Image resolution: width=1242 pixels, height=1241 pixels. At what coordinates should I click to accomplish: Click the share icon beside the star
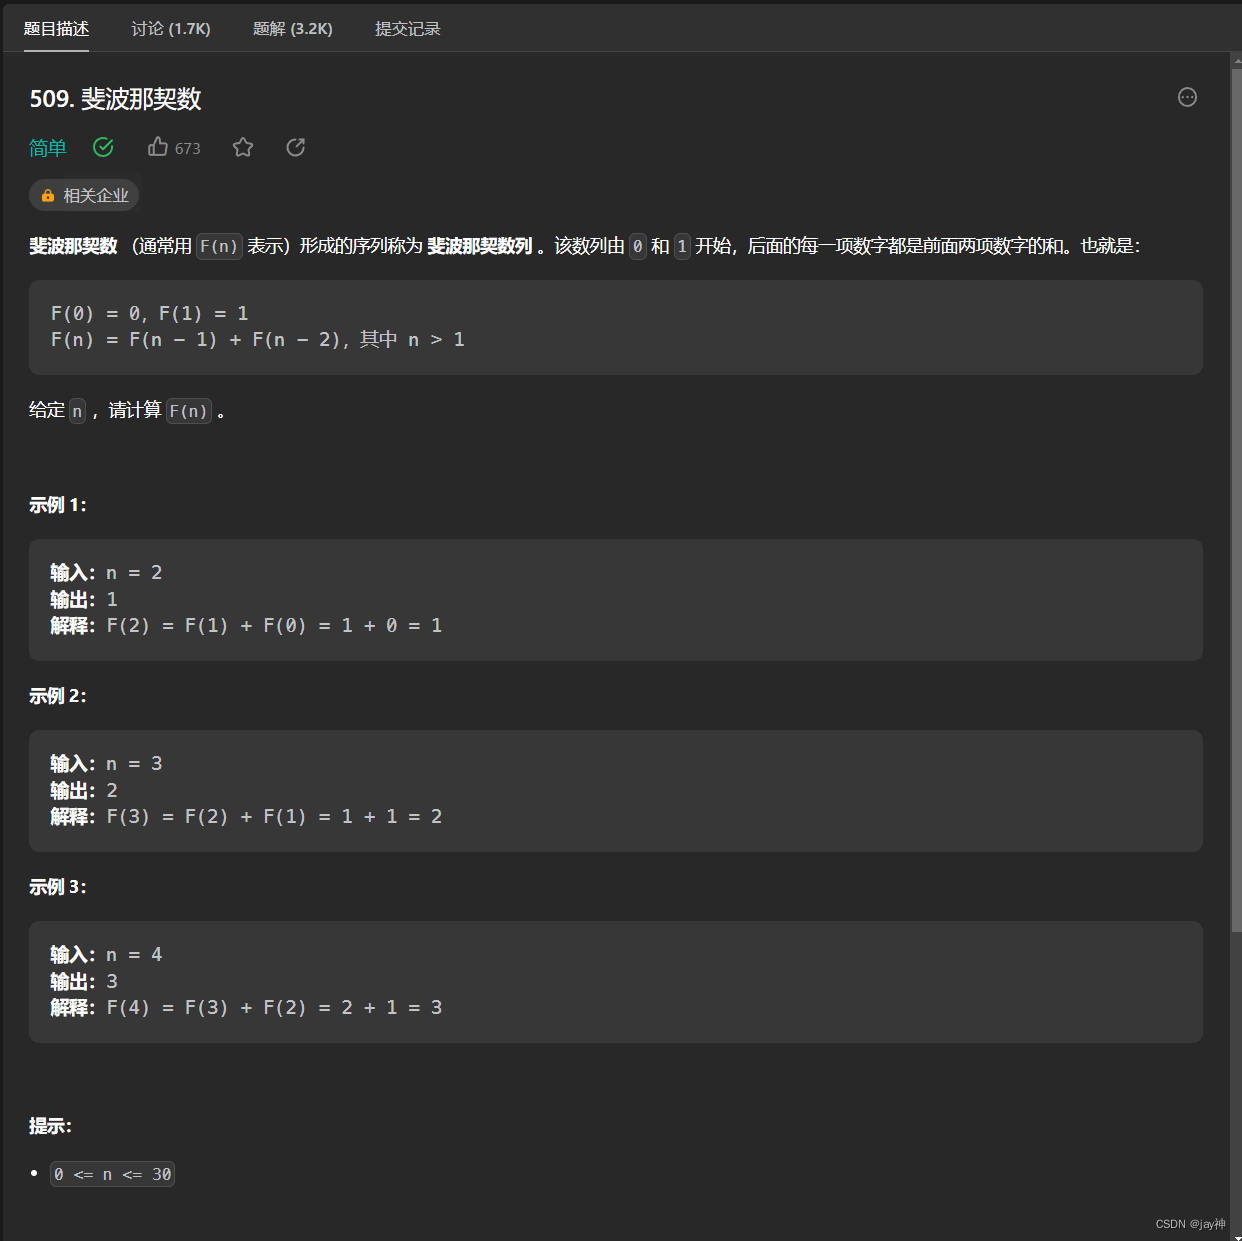(295, 147)
